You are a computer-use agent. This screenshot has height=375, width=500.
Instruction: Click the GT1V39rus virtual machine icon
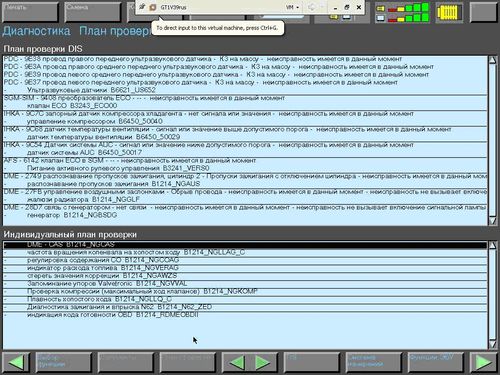click(153, 7)
